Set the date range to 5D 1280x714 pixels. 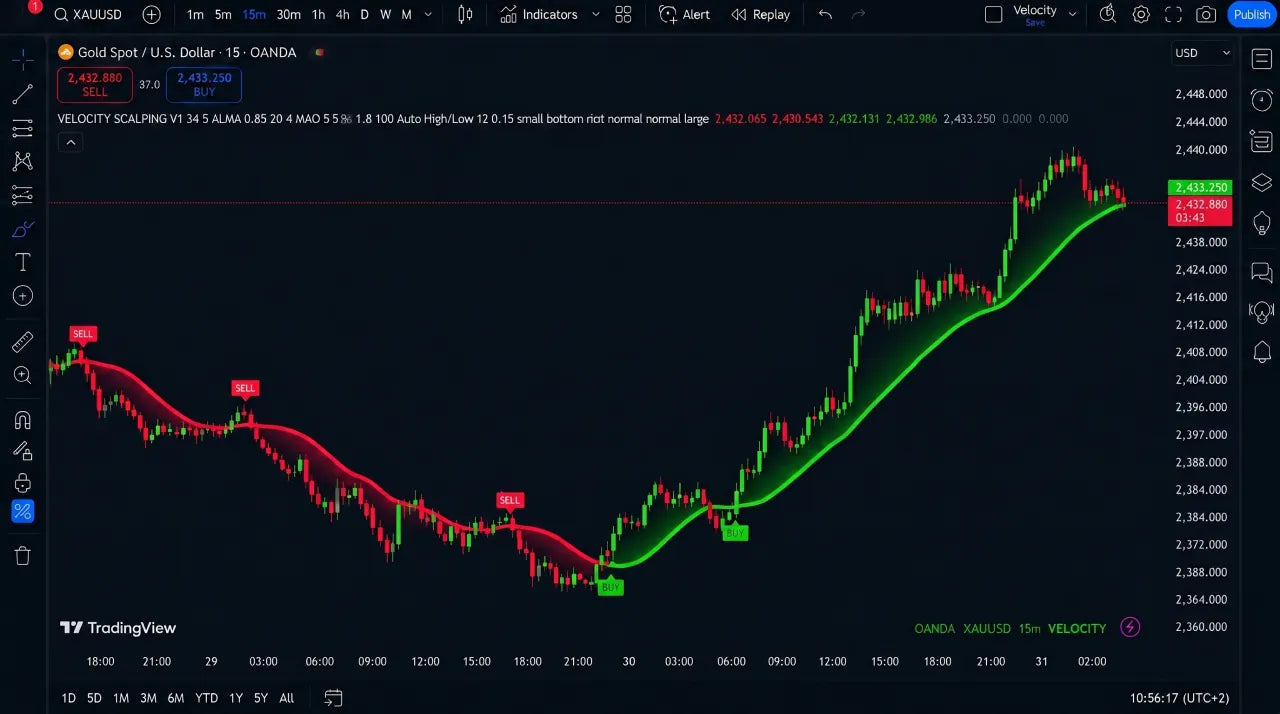94,698
